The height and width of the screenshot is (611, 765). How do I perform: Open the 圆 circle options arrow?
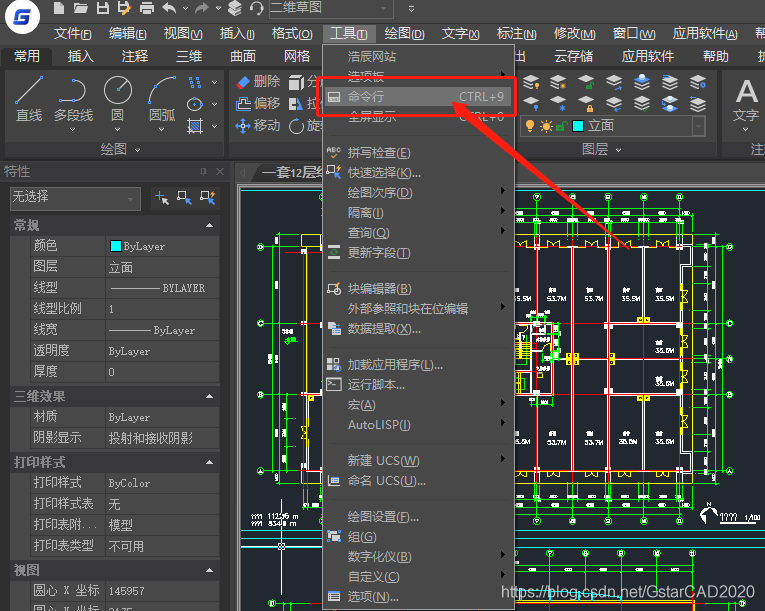(x=118, y=130)
